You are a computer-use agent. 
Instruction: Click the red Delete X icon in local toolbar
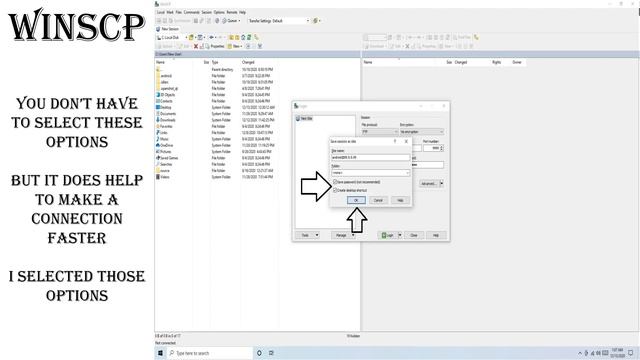[x=196, y=46]
